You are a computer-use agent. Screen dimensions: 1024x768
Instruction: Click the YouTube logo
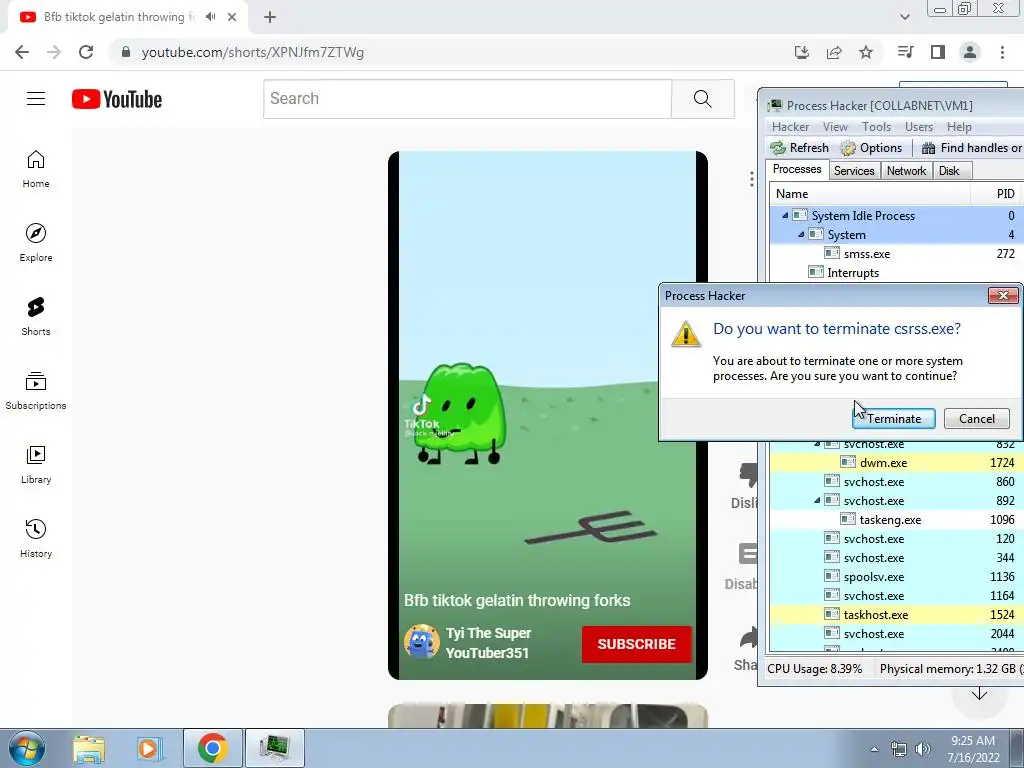(x=117, y=99)
